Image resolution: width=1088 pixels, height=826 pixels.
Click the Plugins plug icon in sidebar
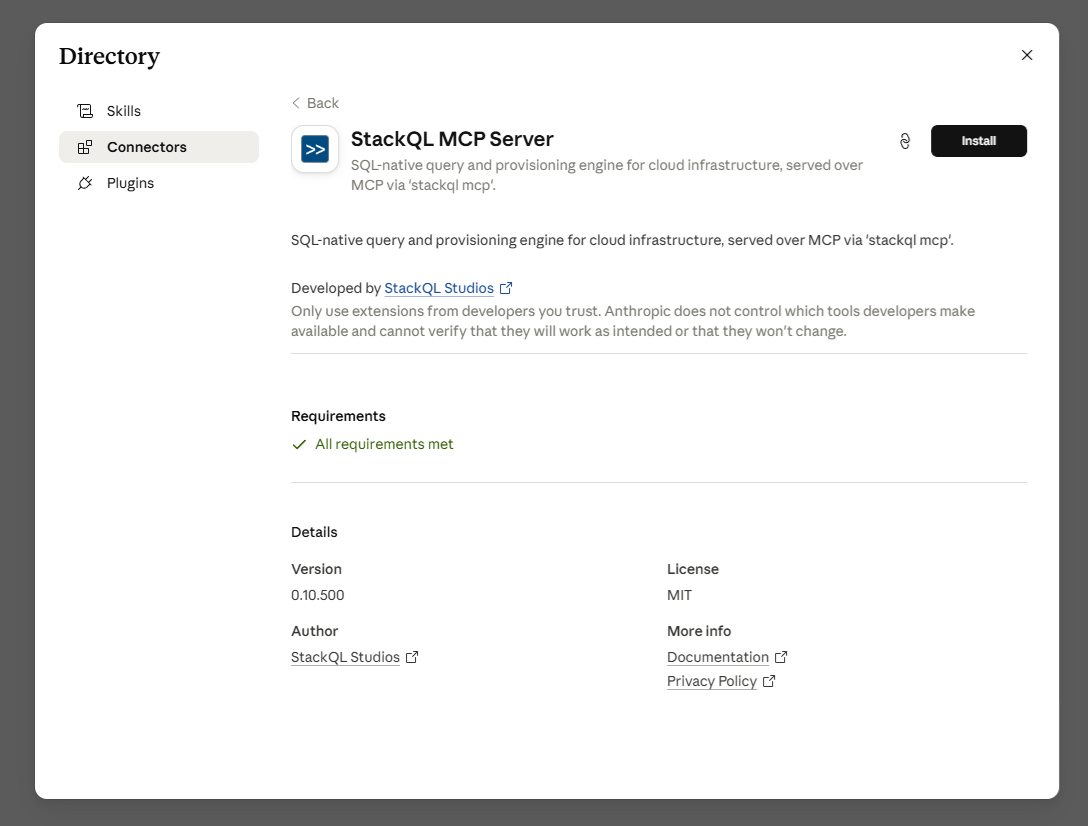[85, 183]
